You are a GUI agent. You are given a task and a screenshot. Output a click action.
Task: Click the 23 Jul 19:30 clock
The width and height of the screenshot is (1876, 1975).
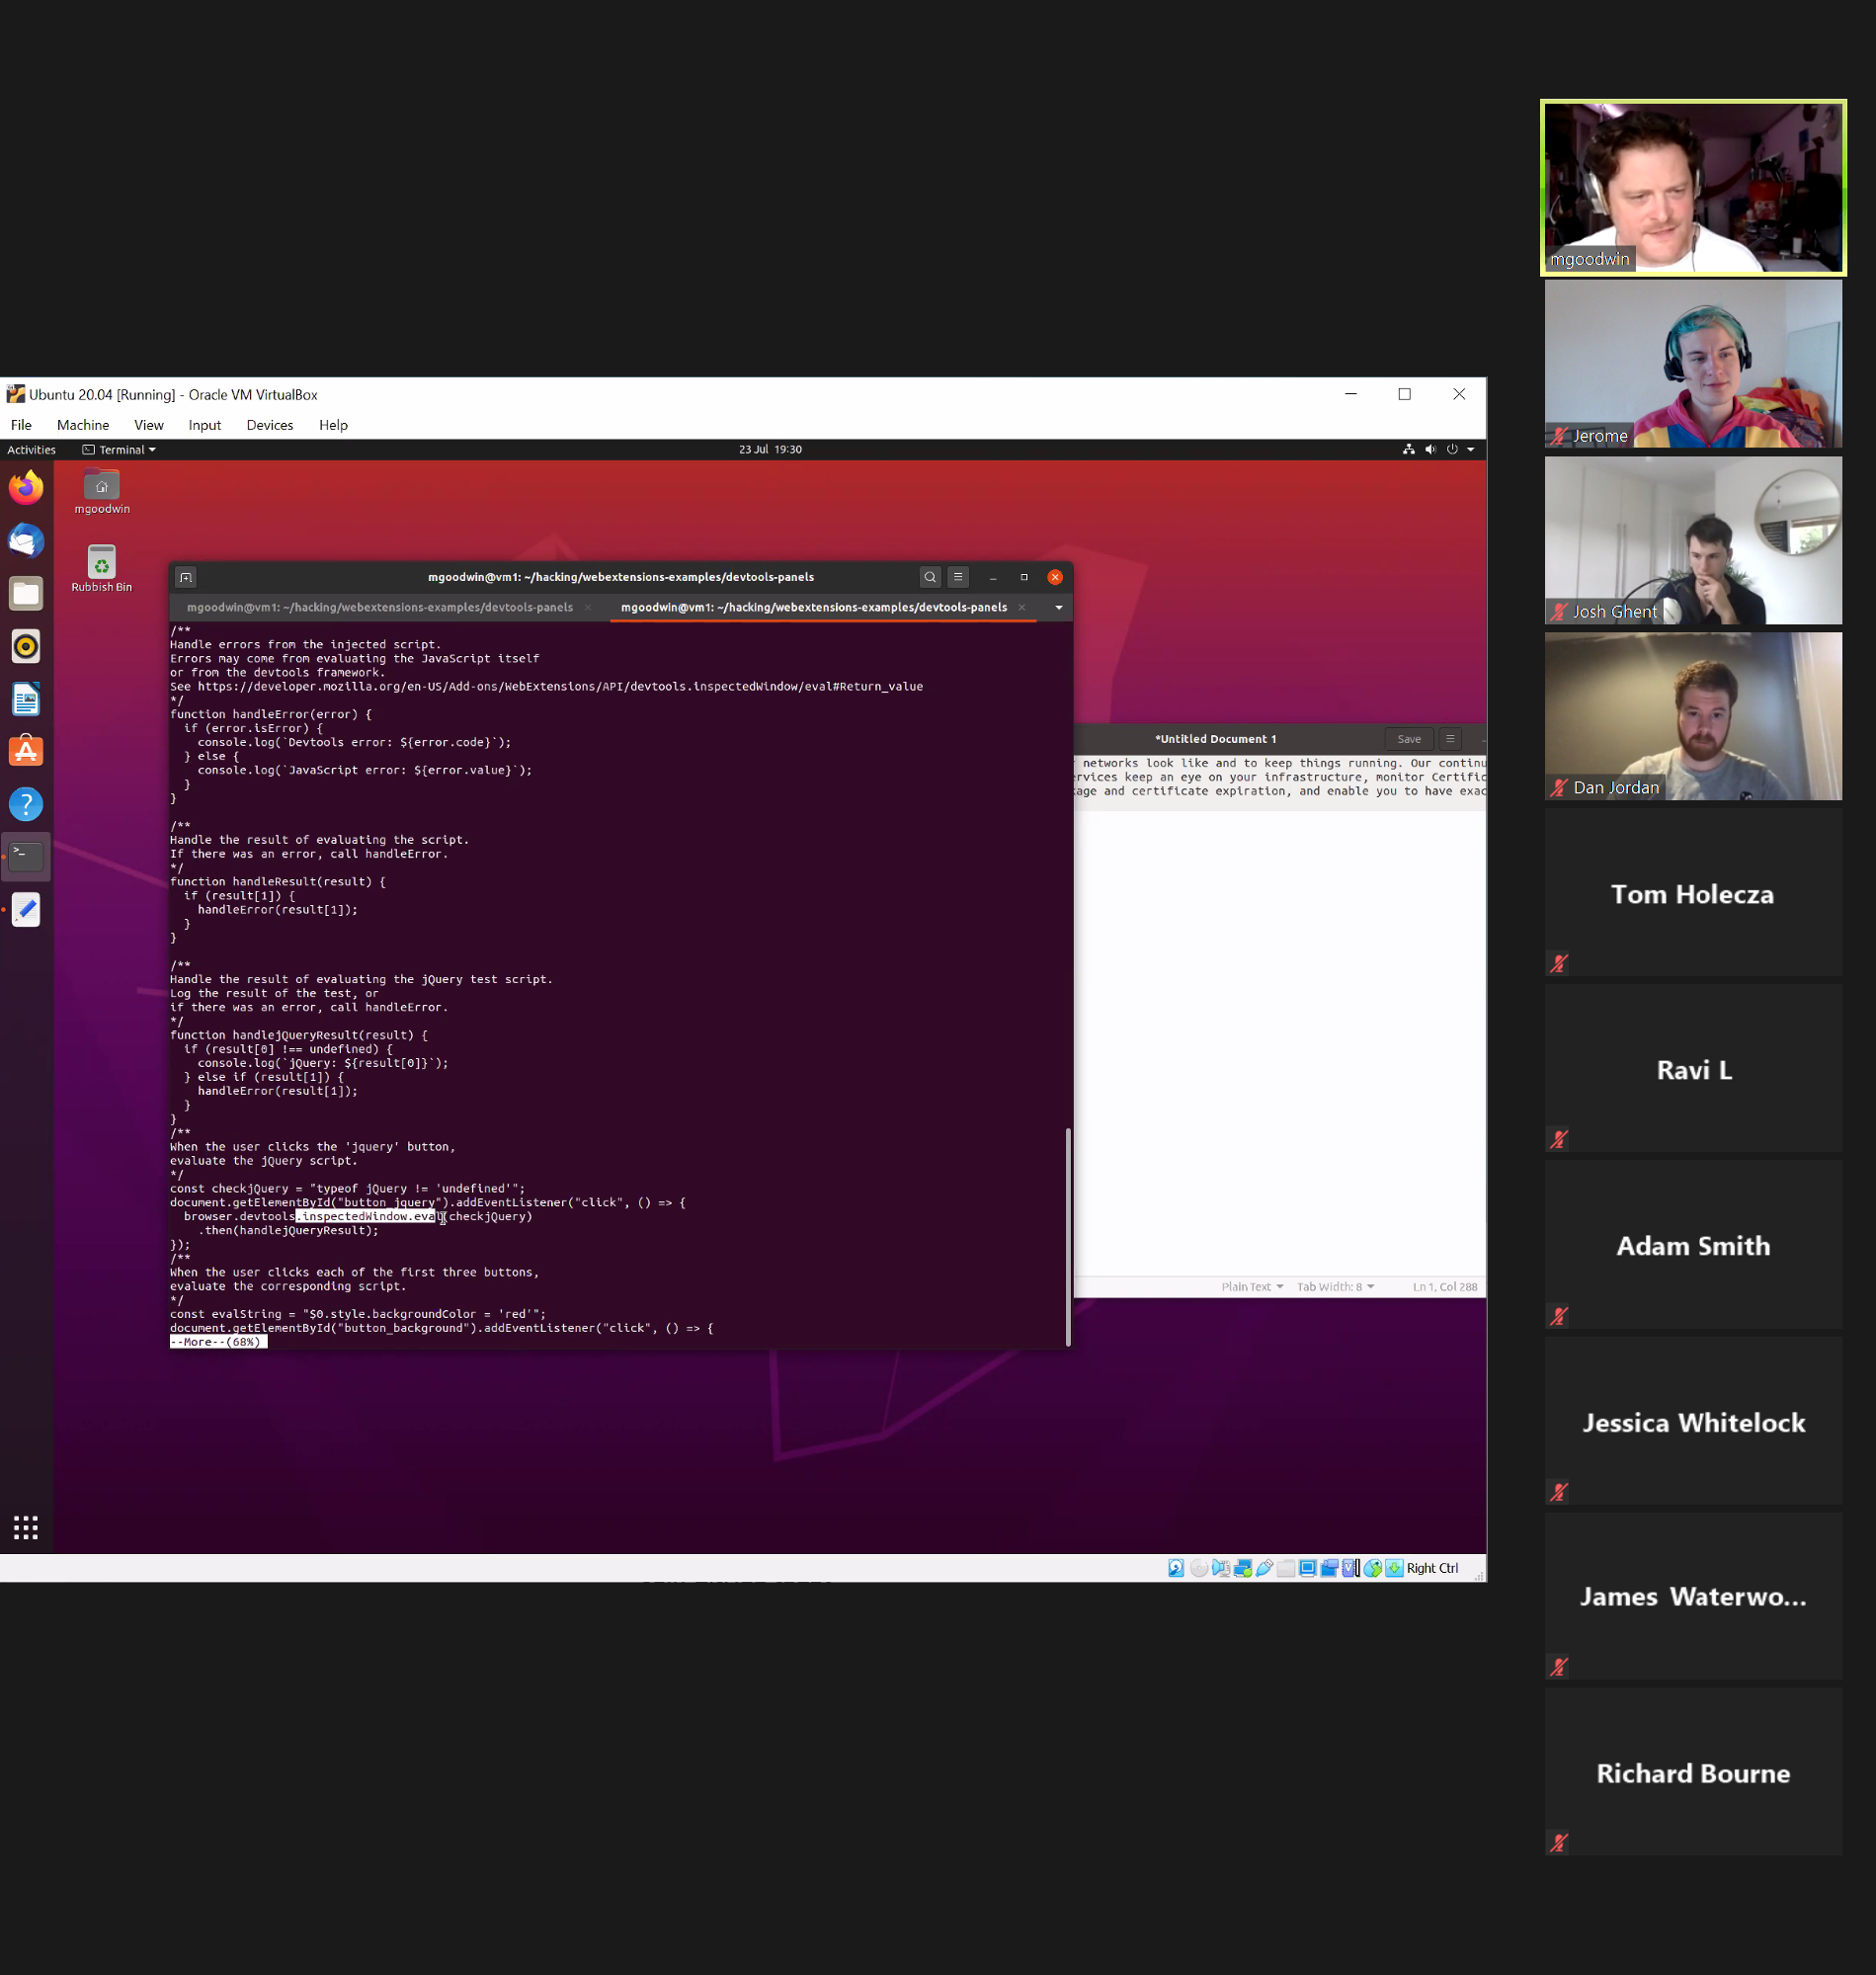770,450
